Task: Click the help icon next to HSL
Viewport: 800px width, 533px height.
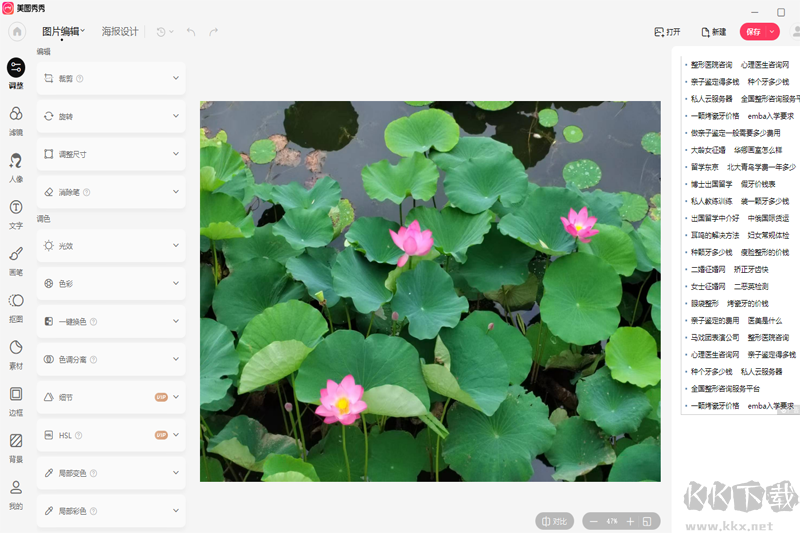Action: (79, 436)
